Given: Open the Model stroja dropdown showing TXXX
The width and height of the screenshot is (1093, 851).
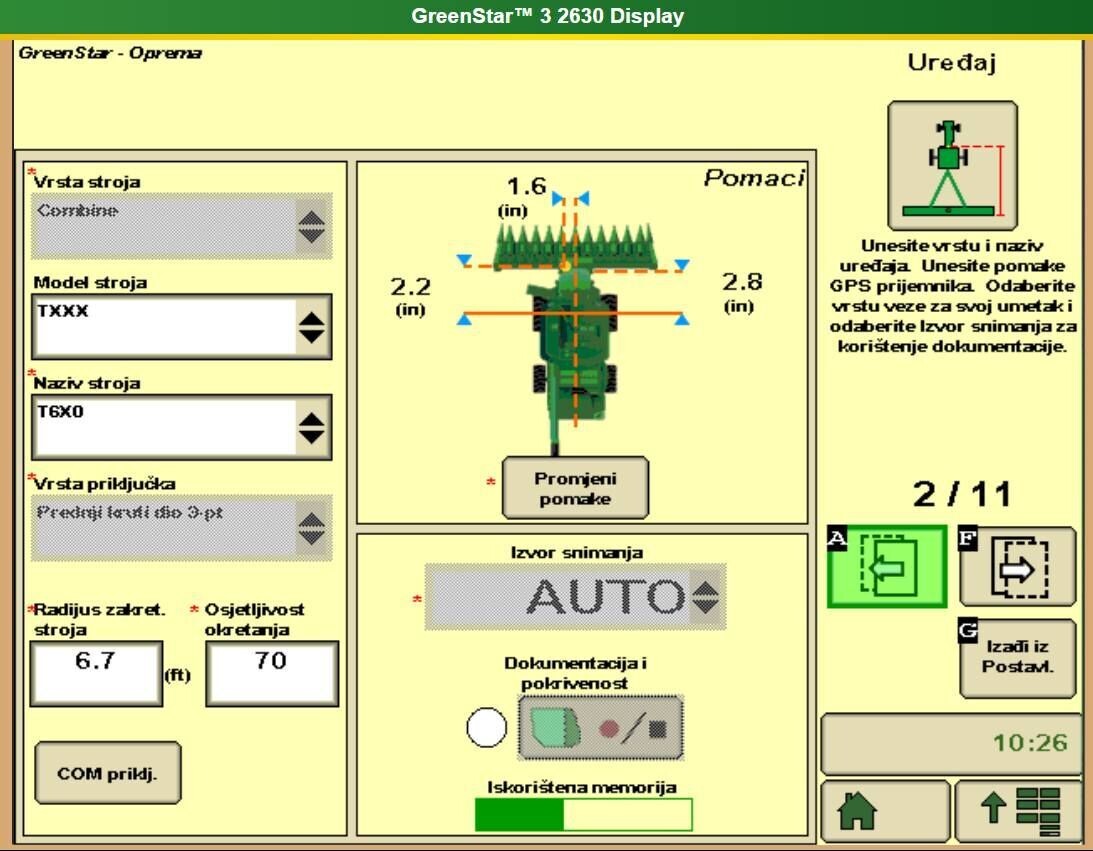Looking at the screenshot, I should pos(181,326).
